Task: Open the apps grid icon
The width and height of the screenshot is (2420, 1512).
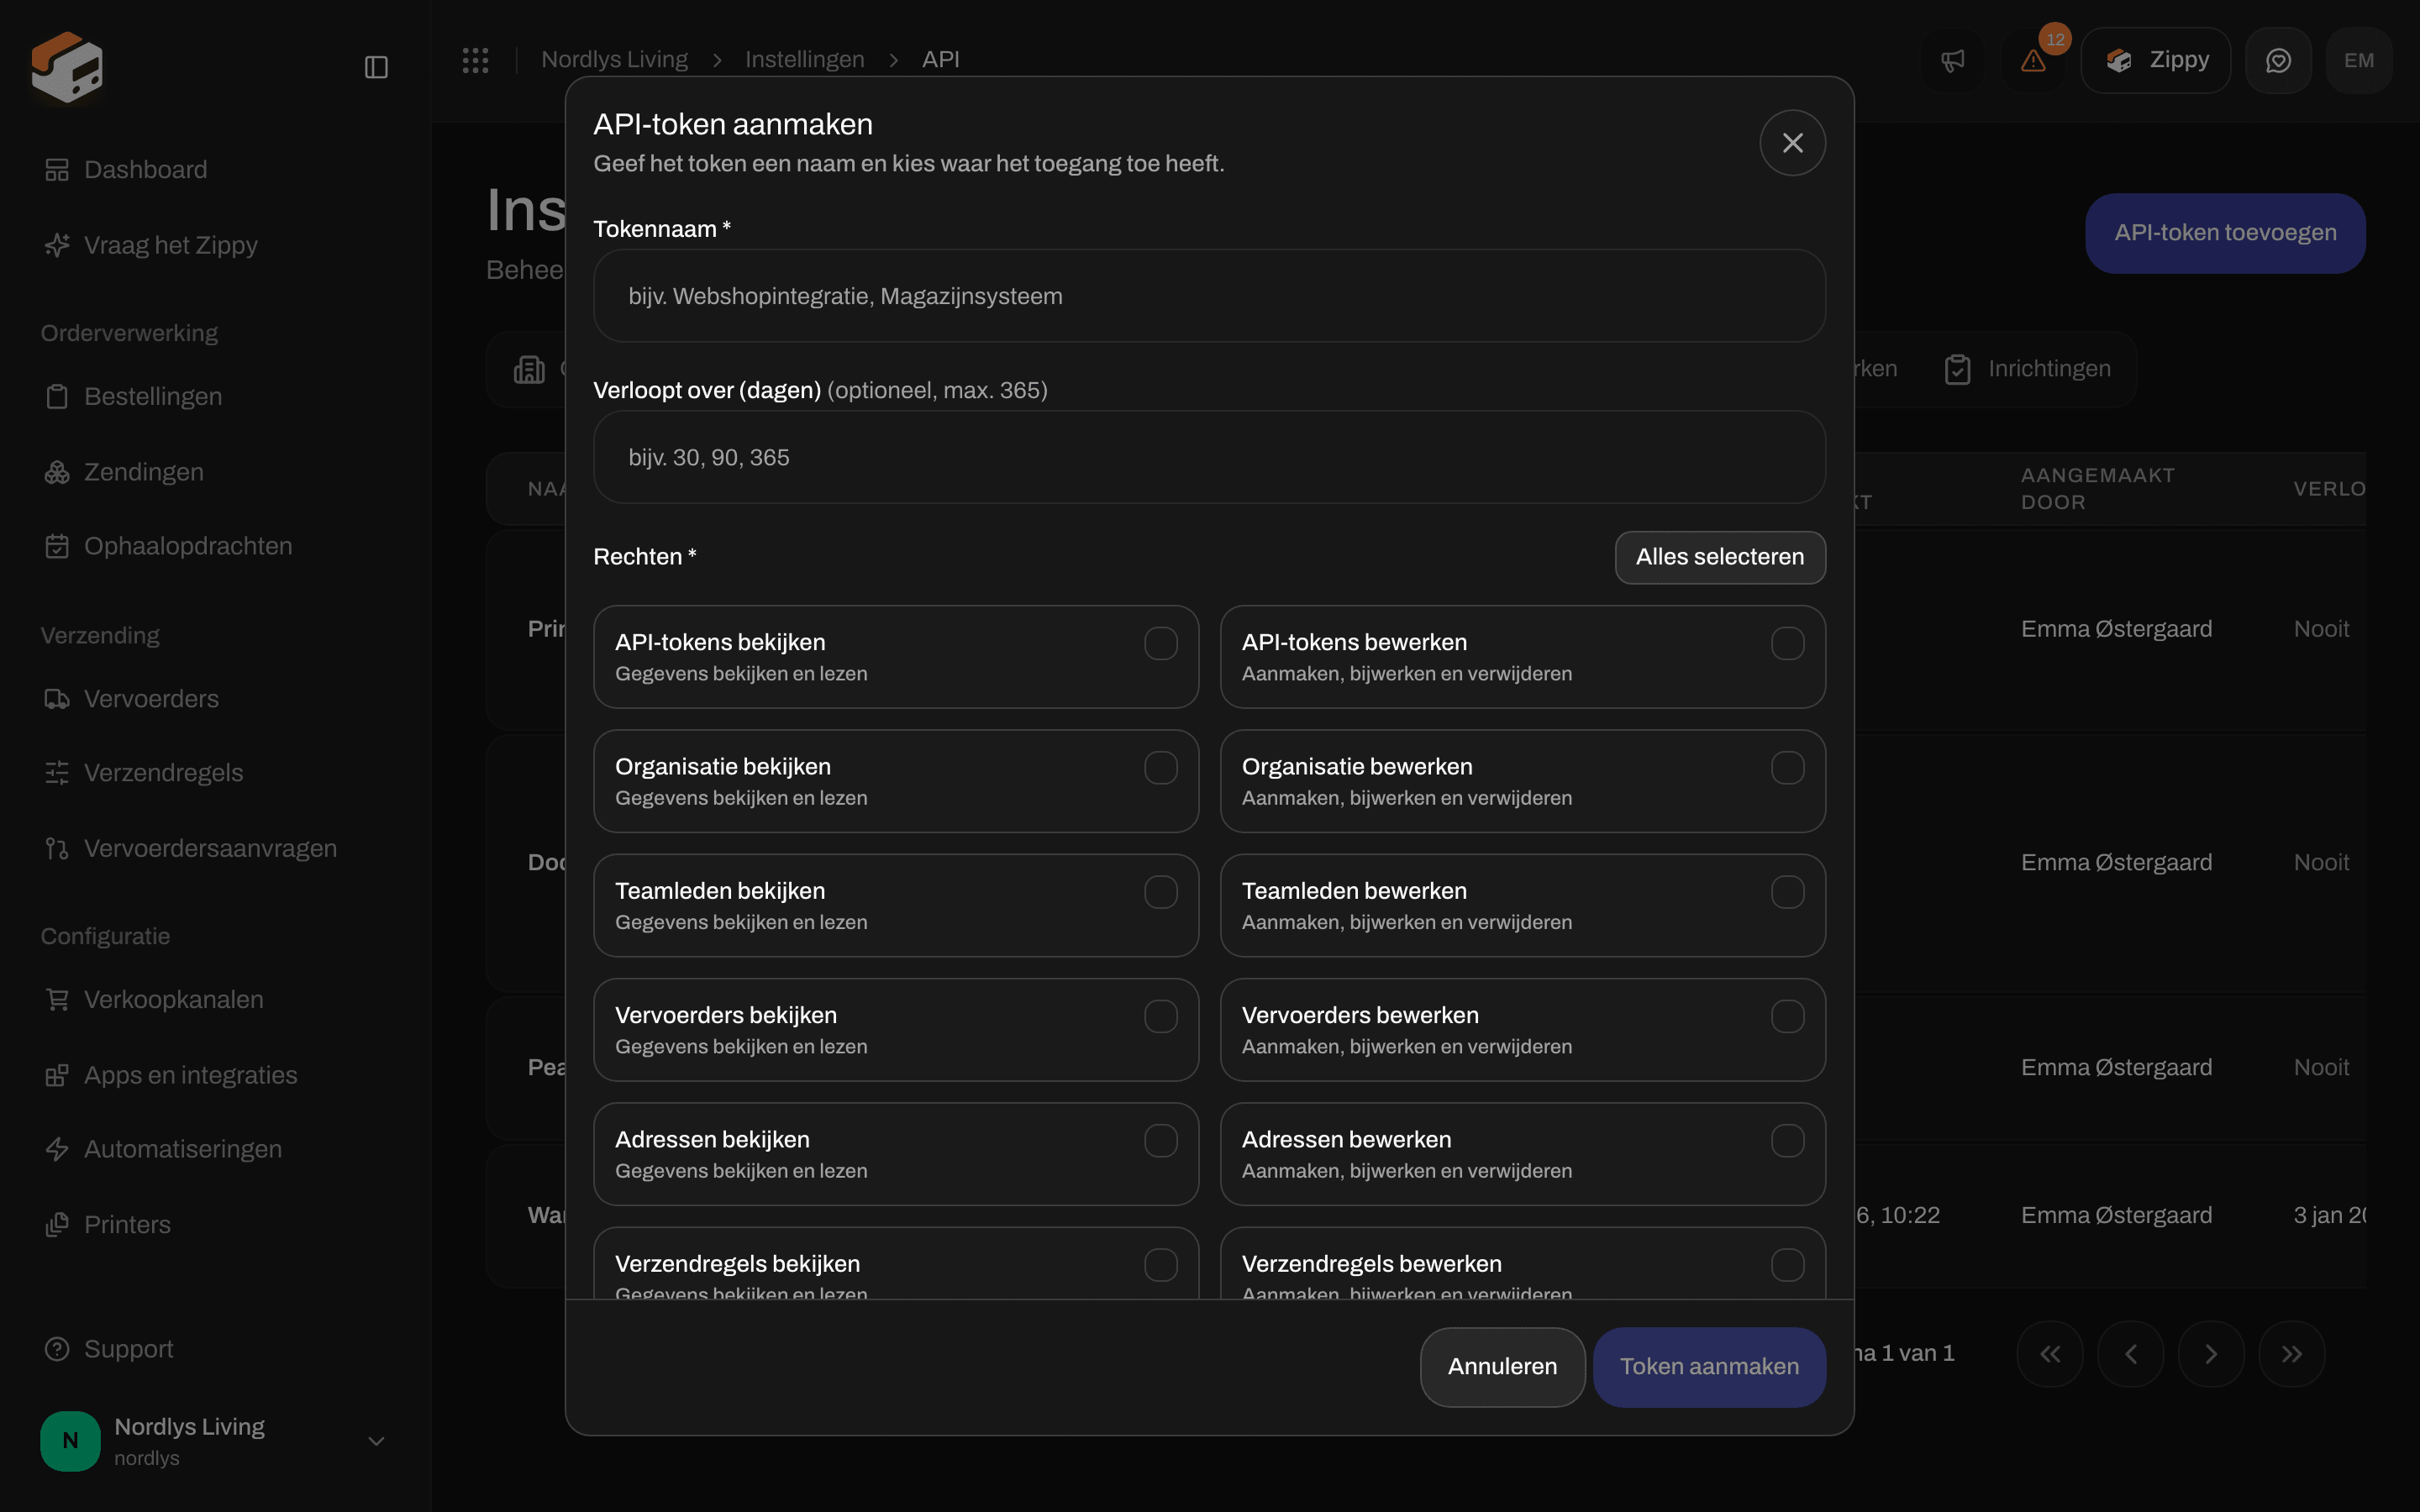Action: [x=475, y=60]
